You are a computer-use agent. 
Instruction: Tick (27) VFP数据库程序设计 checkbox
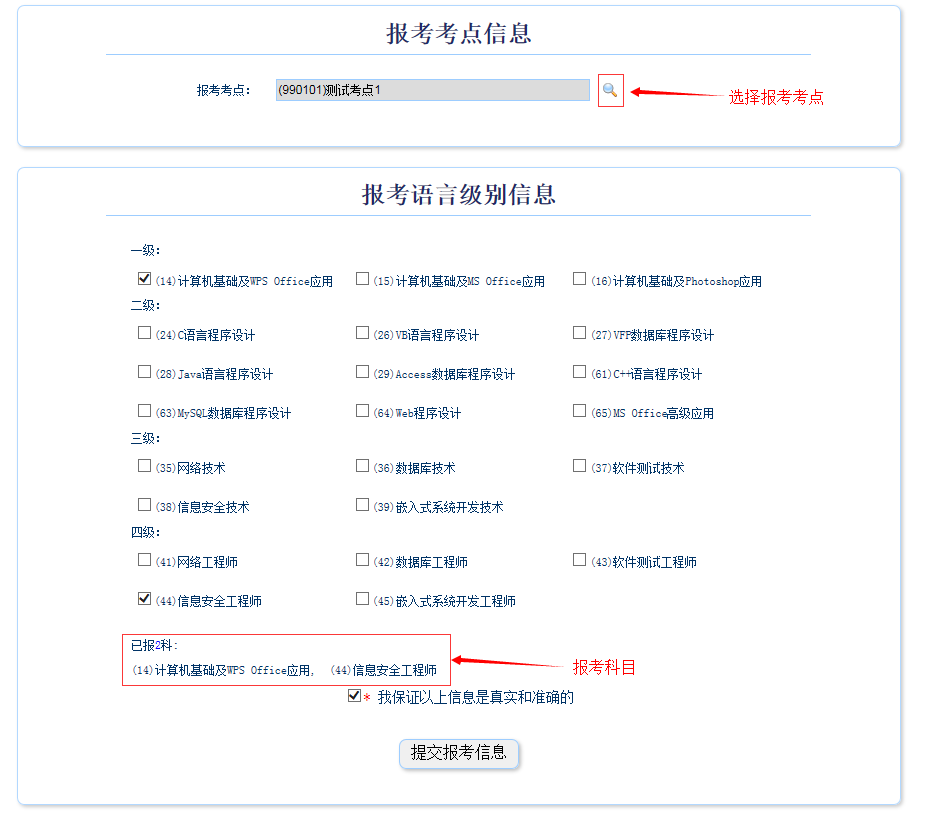pyautogui.click(x=579, y=333)
